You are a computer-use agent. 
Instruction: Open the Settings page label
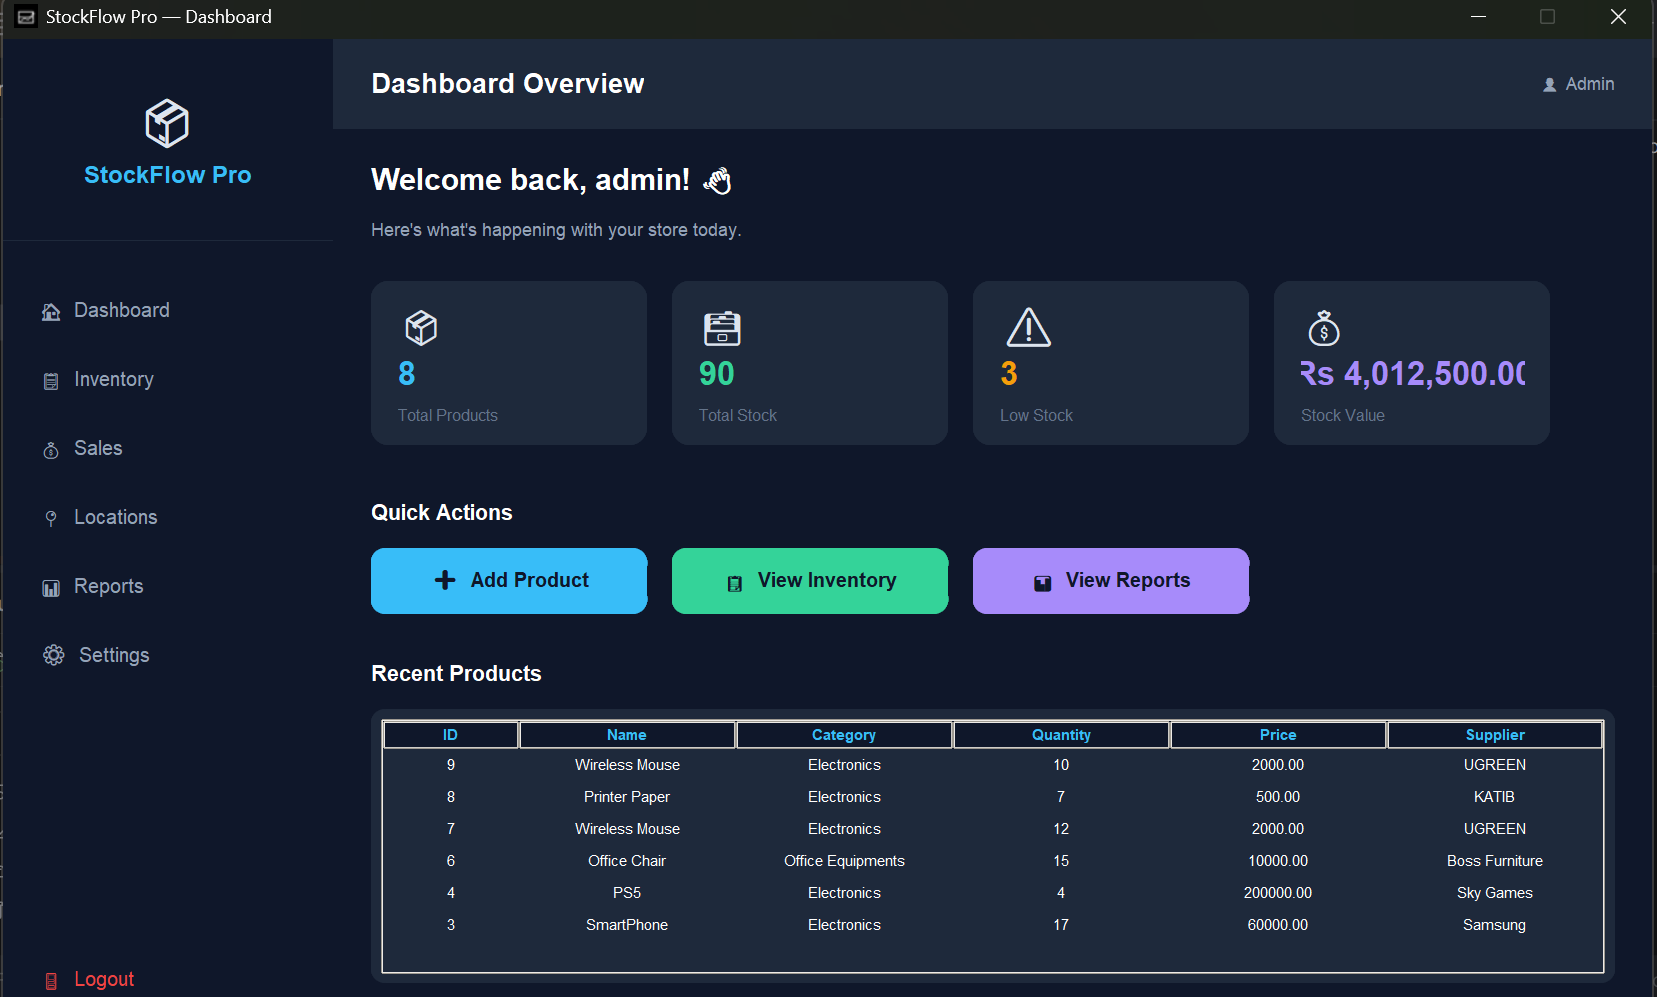[114, 655]
